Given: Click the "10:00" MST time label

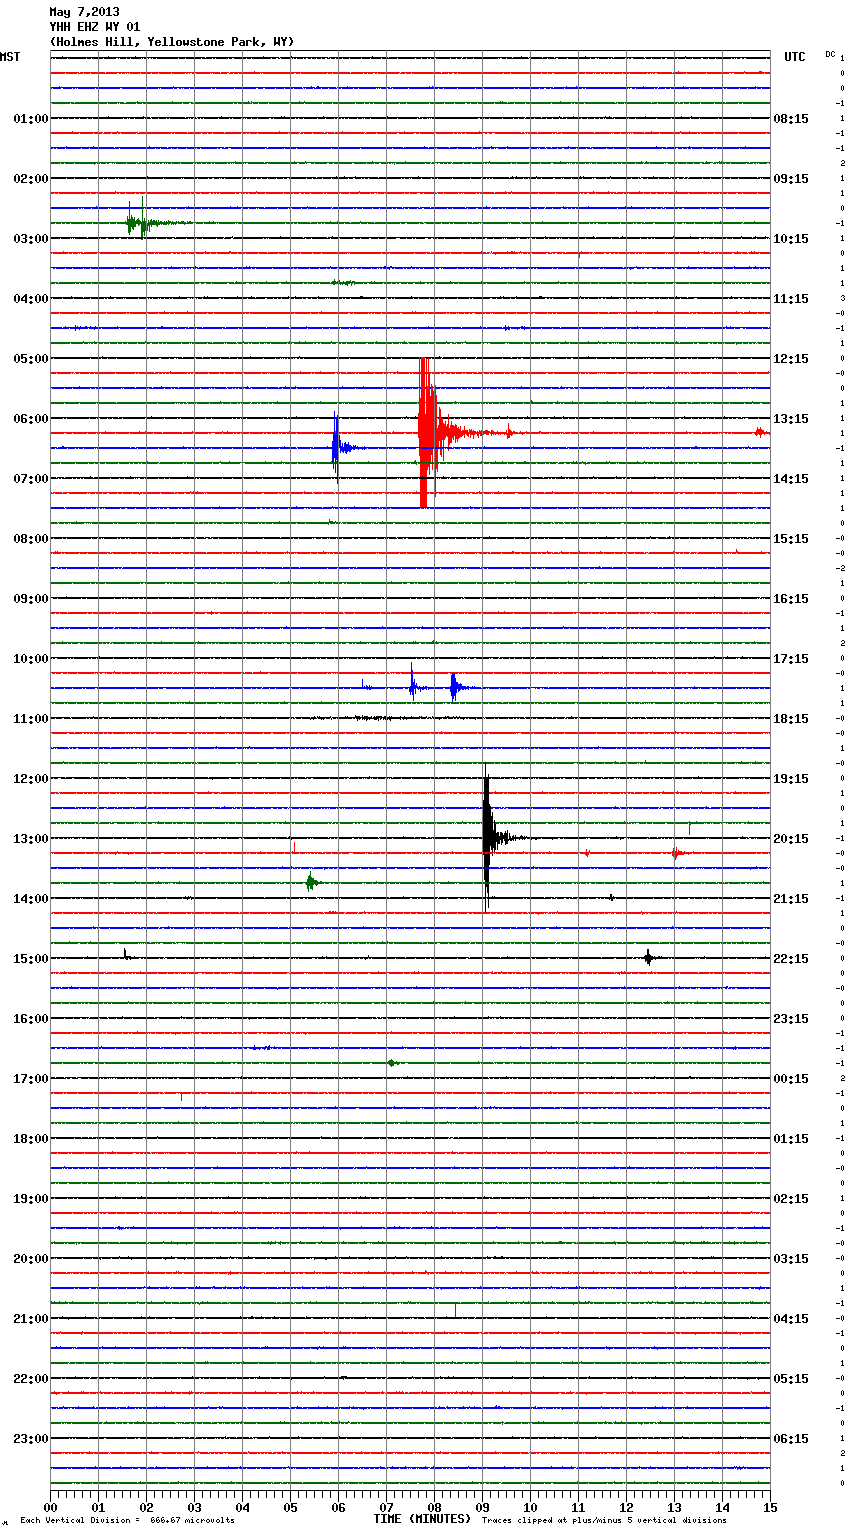Looking at the screenshot, I should click(x=30, y=658).
